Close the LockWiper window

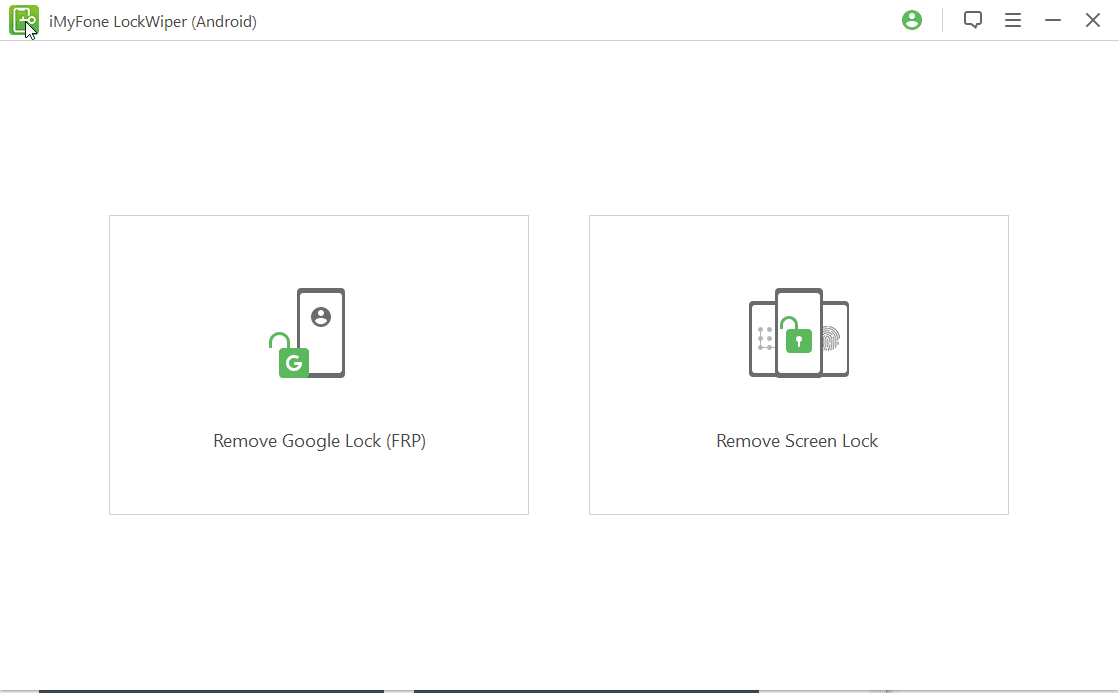point(1093,20)
